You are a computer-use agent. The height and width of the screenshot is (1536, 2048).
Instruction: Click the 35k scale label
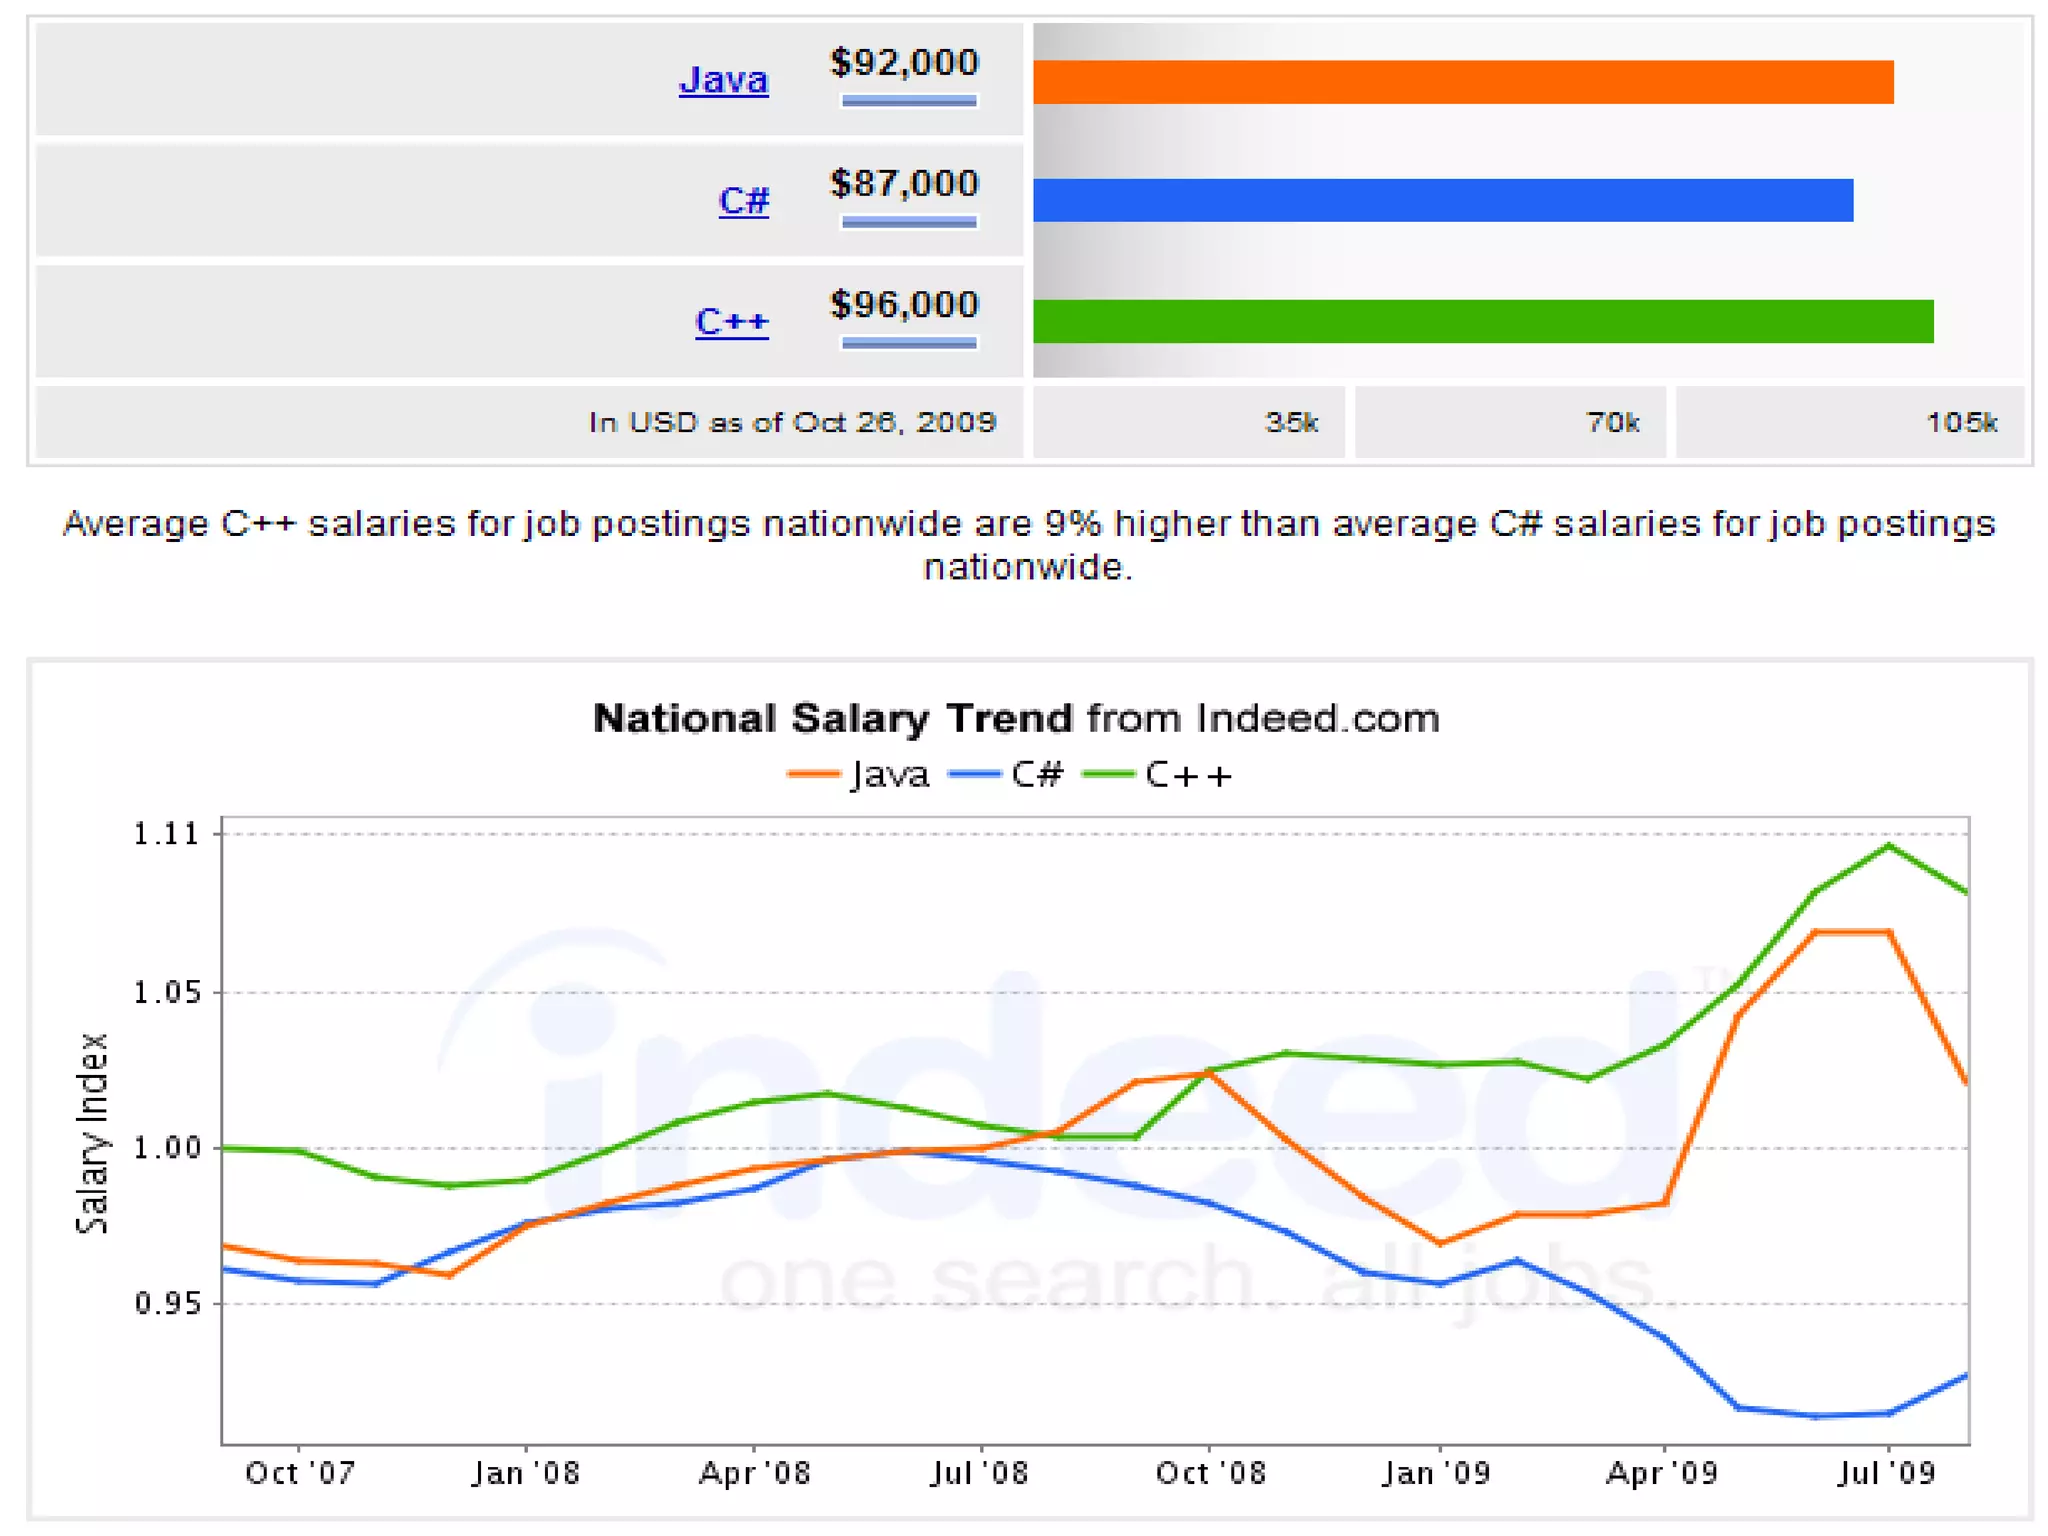click(x=1290, y=423)
